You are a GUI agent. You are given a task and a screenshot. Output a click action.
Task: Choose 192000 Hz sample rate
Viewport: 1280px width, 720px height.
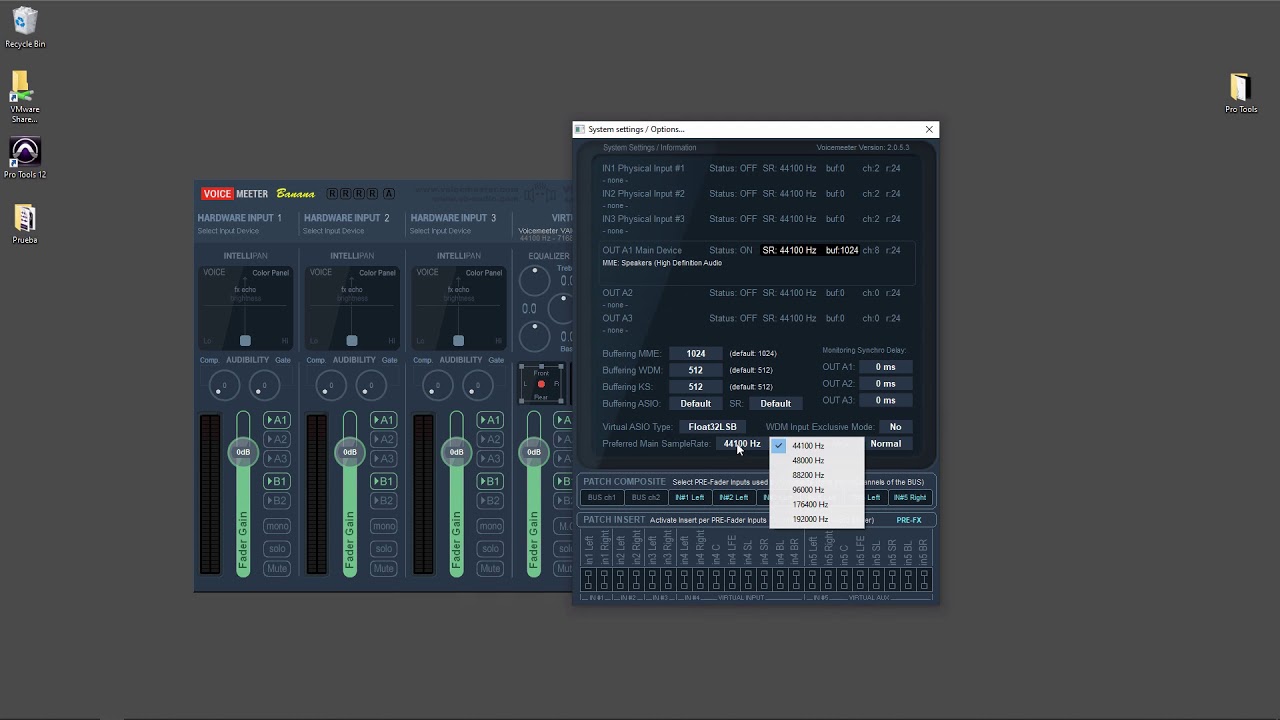[x=816, y=519]
